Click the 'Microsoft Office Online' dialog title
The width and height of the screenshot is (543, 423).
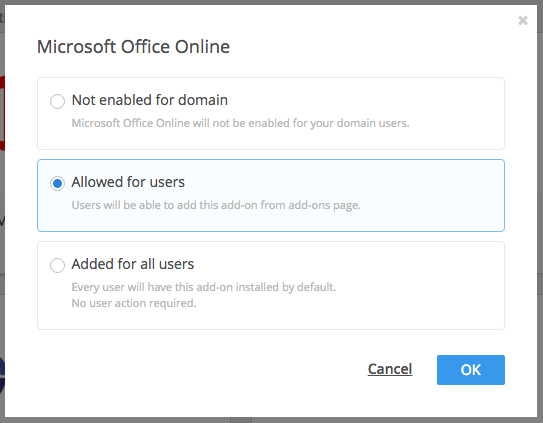[x=133, y=46]
